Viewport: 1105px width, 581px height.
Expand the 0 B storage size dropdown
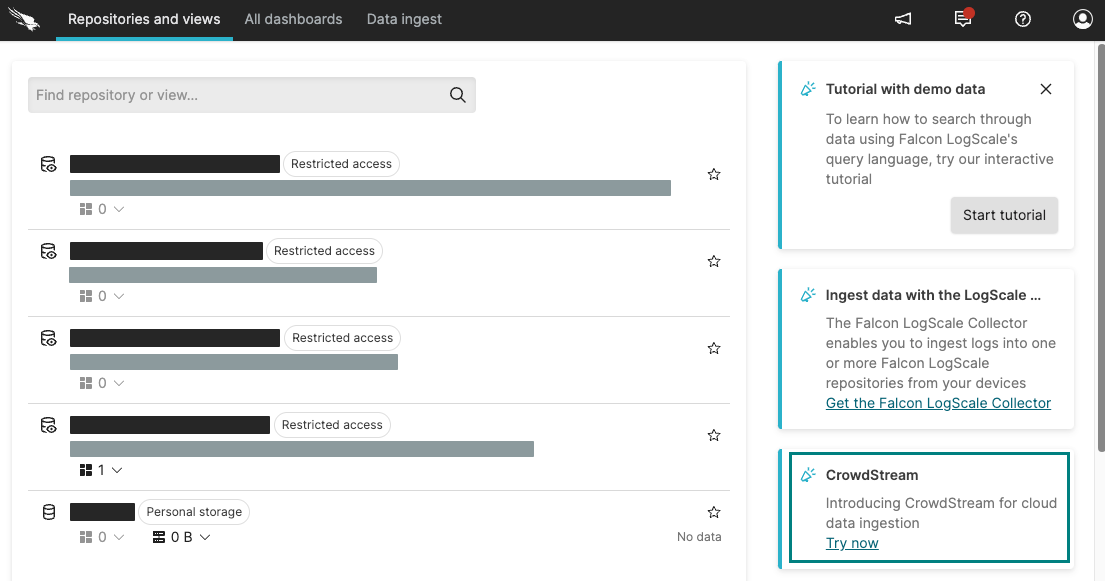click(182, 537)
